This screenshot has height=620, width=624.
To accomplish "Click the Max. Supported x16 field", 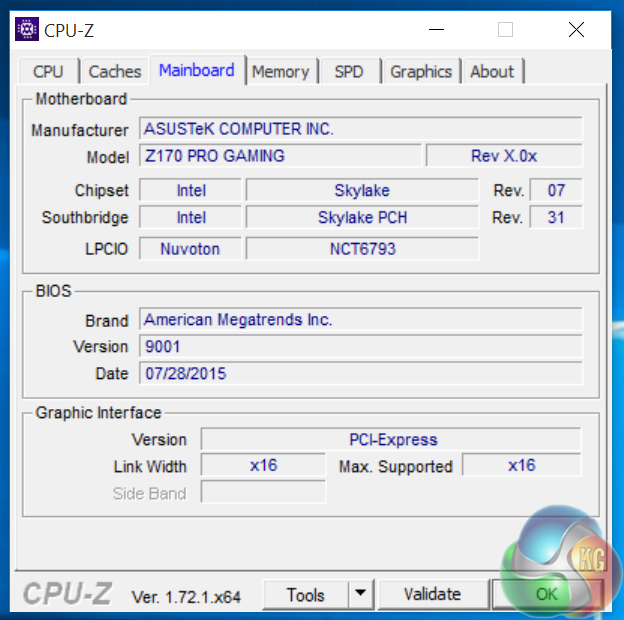I will coord(521,465).
